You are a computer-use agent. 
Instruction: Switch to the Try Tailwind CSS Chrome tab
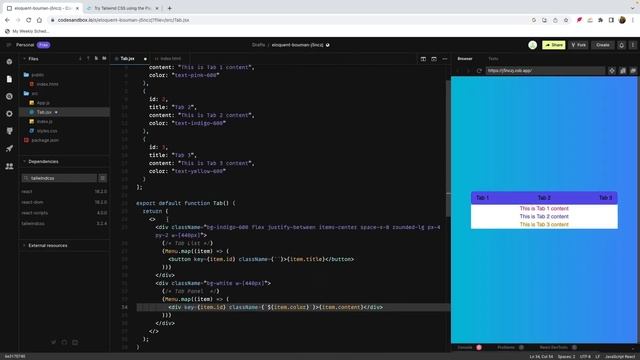coord(122,8)
